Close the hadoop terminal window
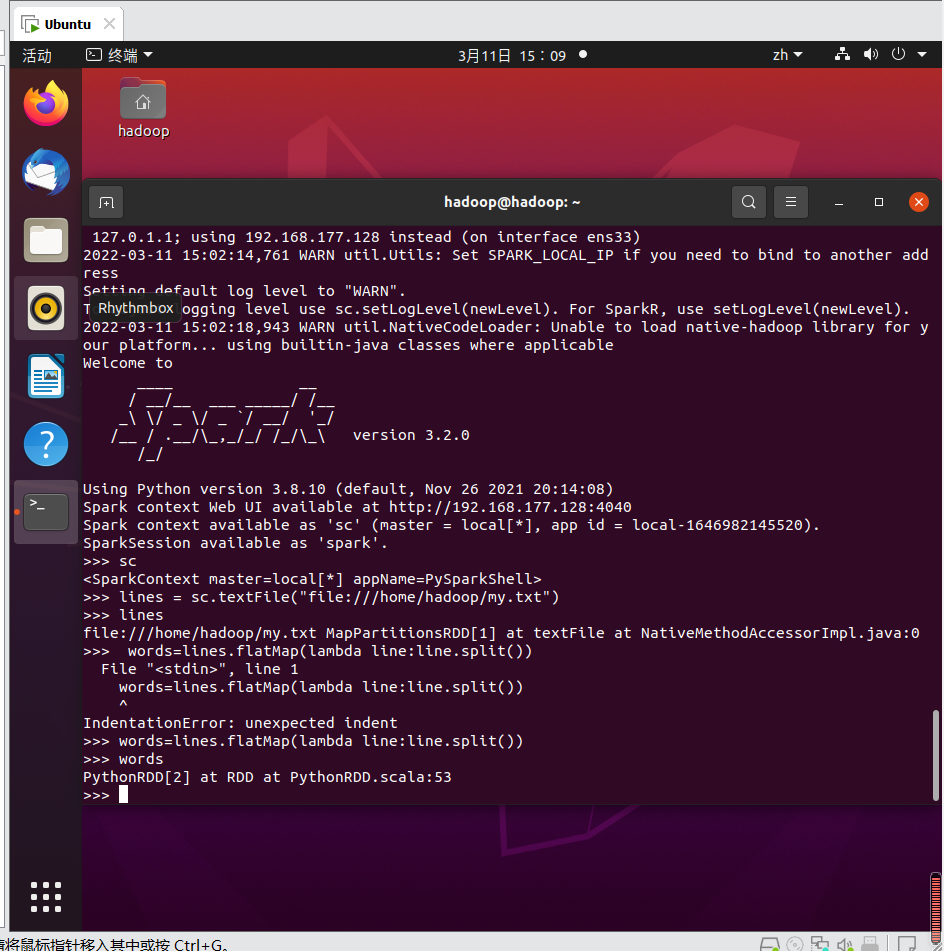This screenshot has width=944, height=951. (919, 202)
